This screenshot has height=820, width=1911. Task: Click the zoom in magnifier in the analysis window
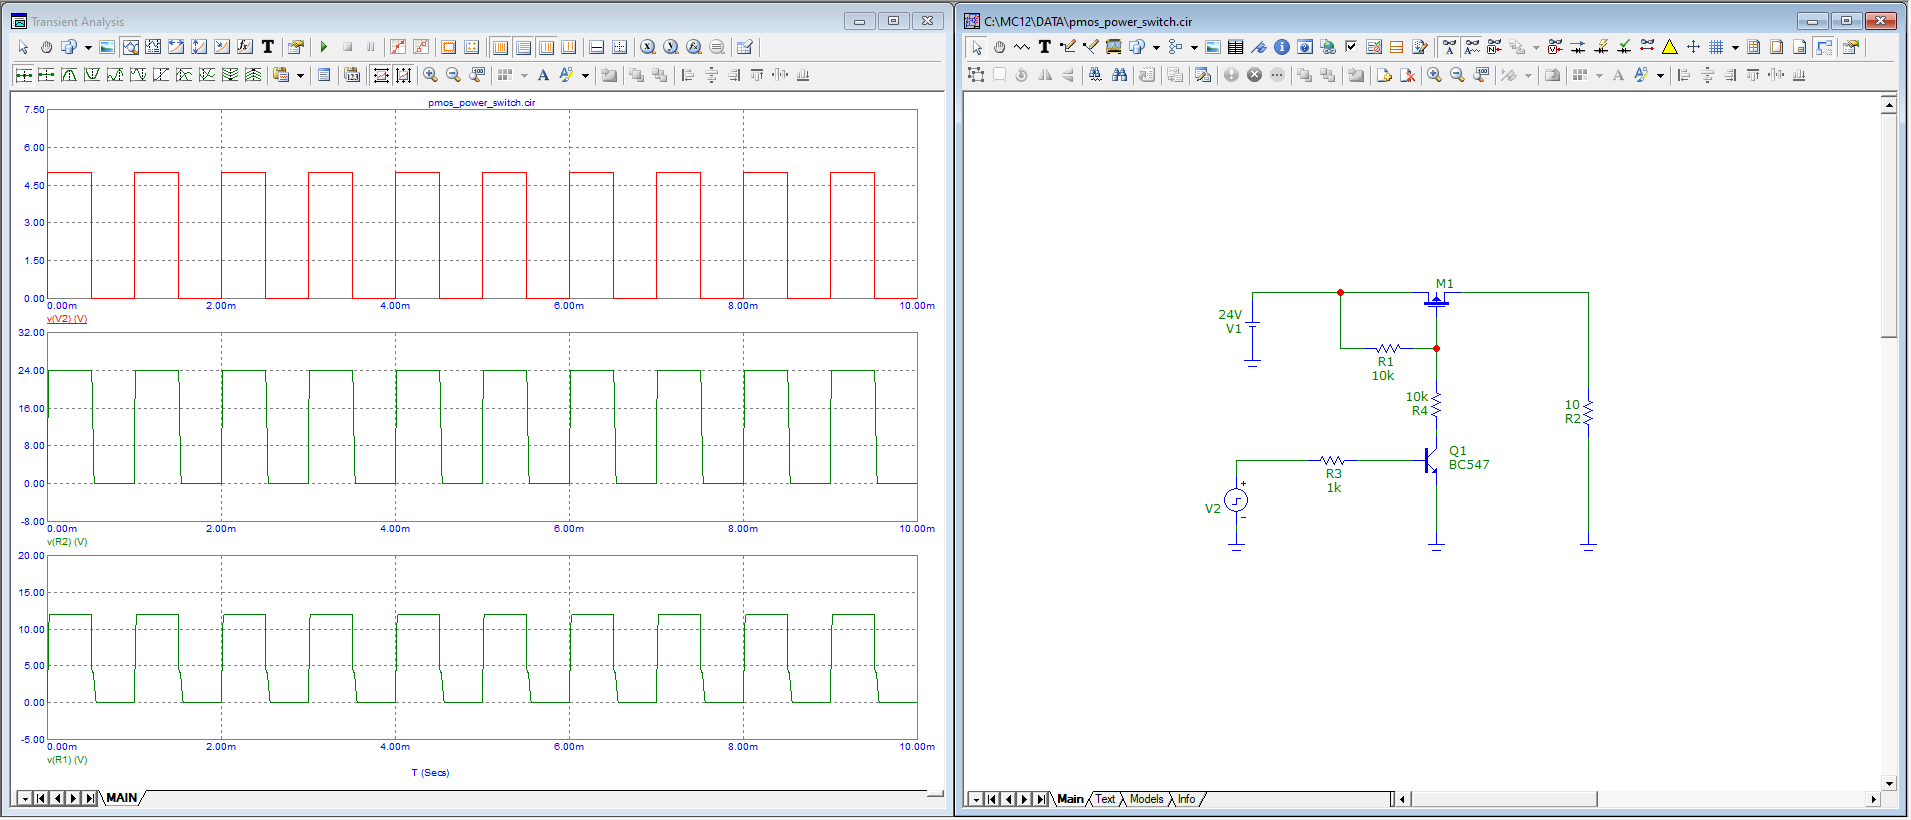pyautogui.click(x=430, y=75)
